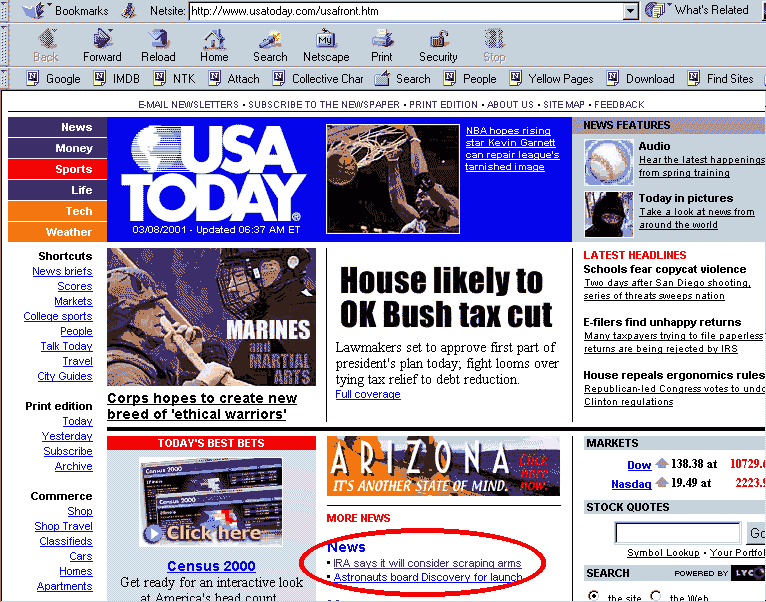Click the E-MAIL NEWSLETTERS link
Image resolution: width=766 pixels, height=602 pixels.
(x=189, y=105)
